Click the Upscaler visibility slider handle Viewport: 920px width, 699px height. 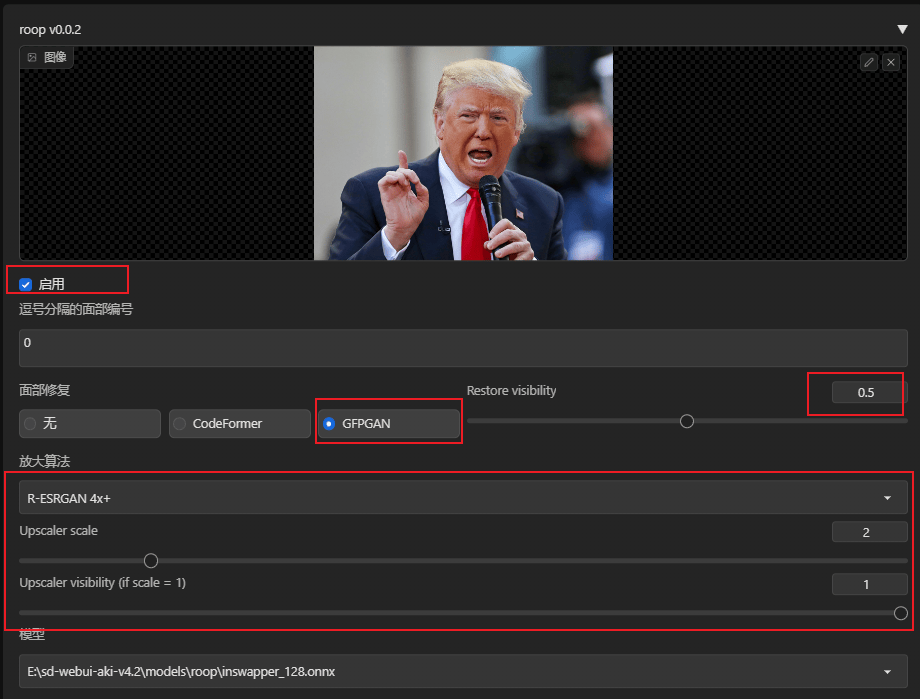[x=901, y=613]
